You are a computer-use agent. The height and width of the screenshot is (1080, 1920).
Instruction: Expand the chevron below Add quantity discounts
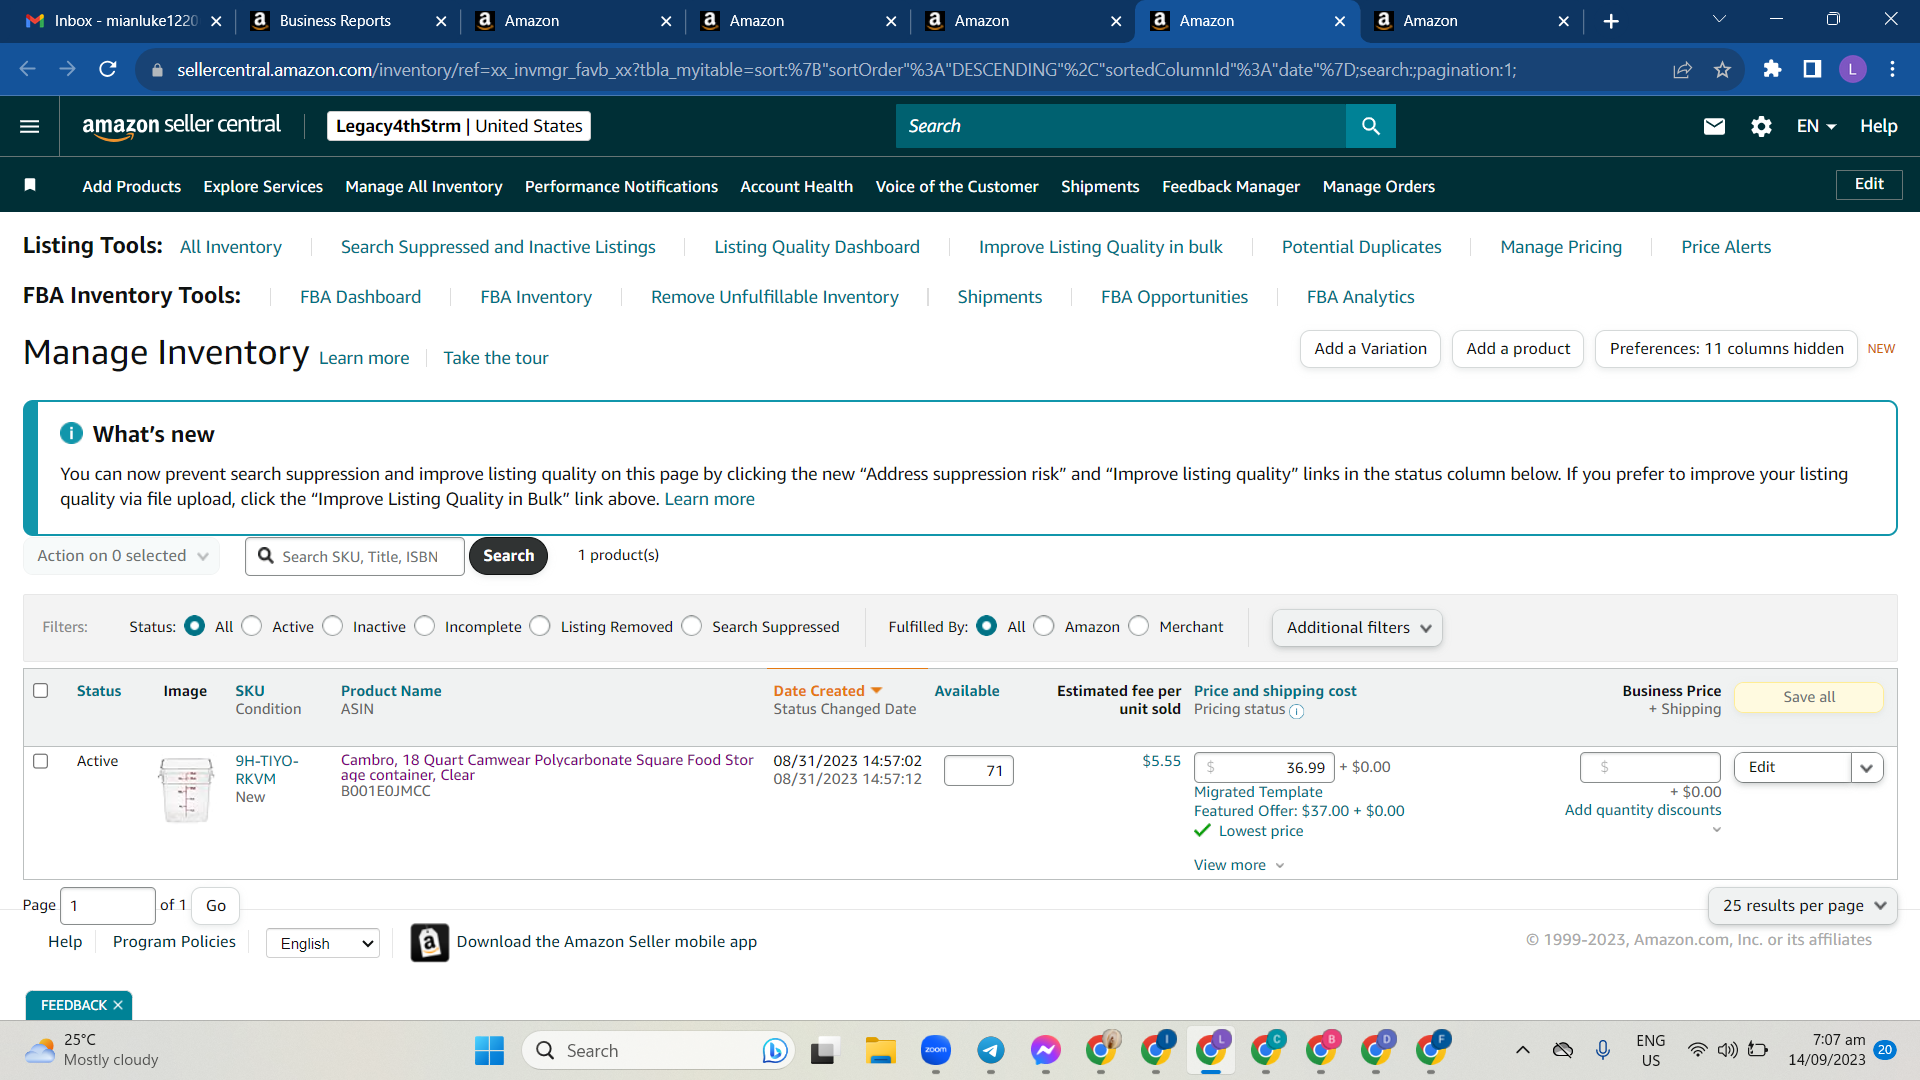point(1717,830)
